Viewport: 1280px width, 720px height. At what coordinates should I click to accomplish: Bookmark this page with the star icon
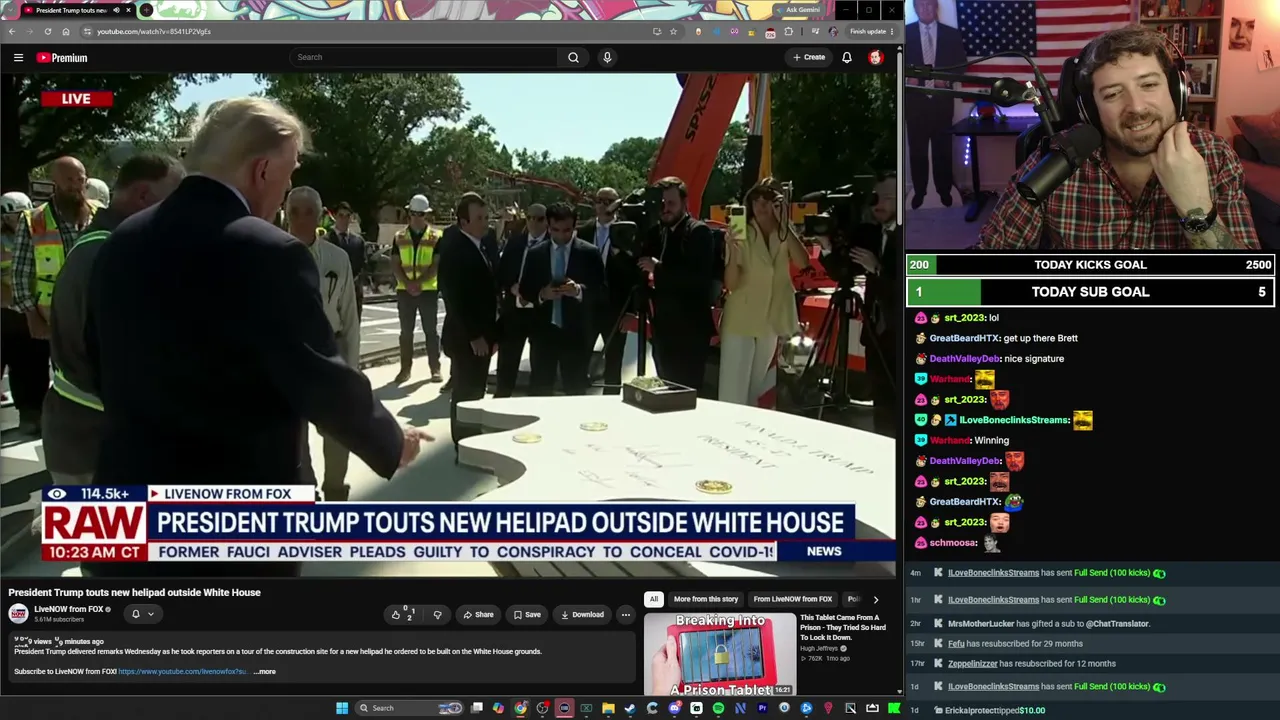tap(673, 31)
